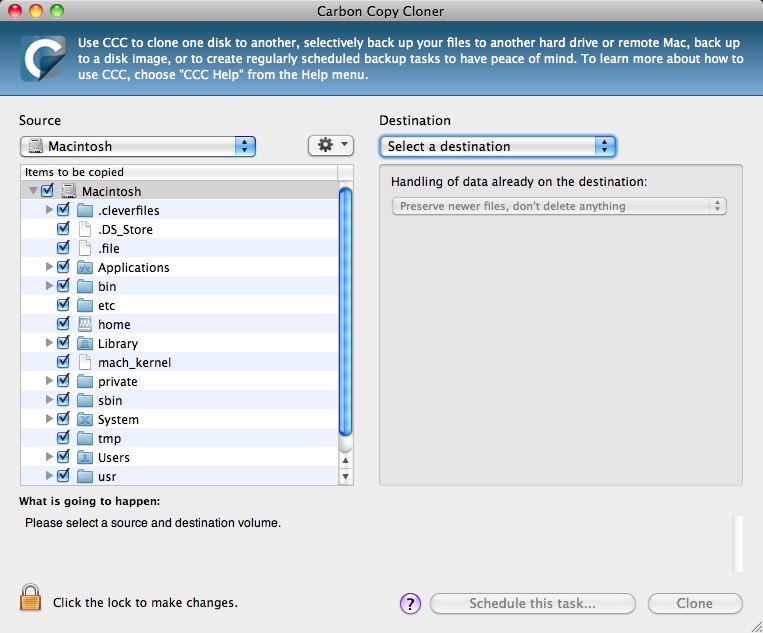The width and height of the screenshot is (763, 633).
Task: Click the Carbon Copy Cloner logo icon
Action: click(x=42, y=58)
